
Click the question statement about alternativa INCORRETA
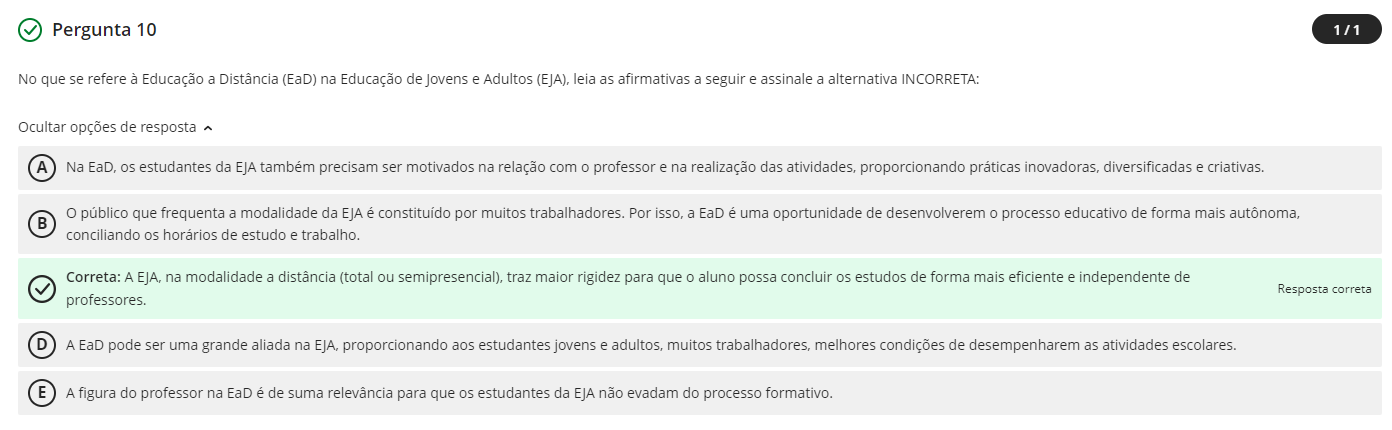coord(498,79)
